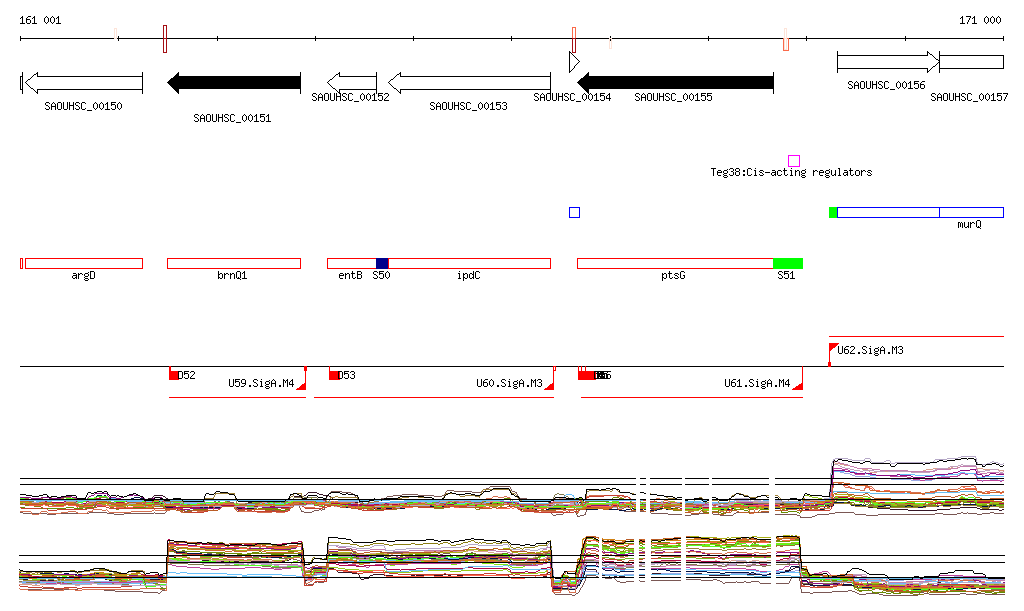Screen dimensions: 1024x611
Task: Click the 161 001 start coordinate
Action: [40, 20]
